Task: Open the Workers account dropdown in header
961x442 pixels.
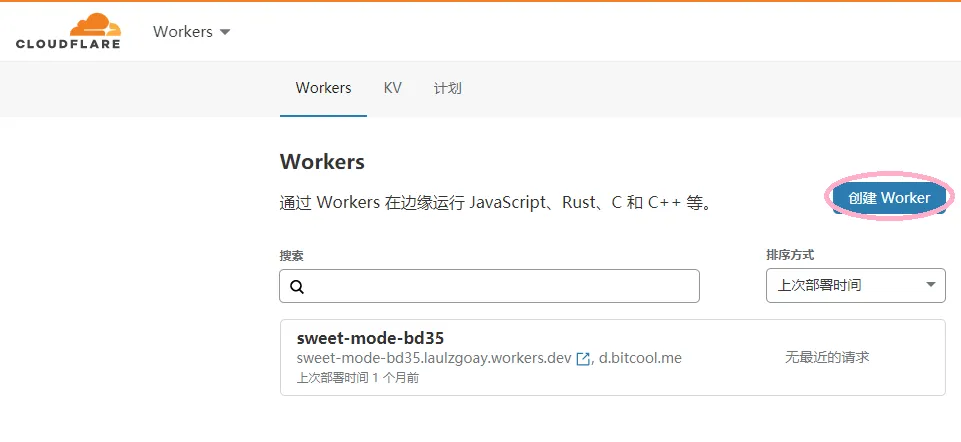Action: coord(191,31)
